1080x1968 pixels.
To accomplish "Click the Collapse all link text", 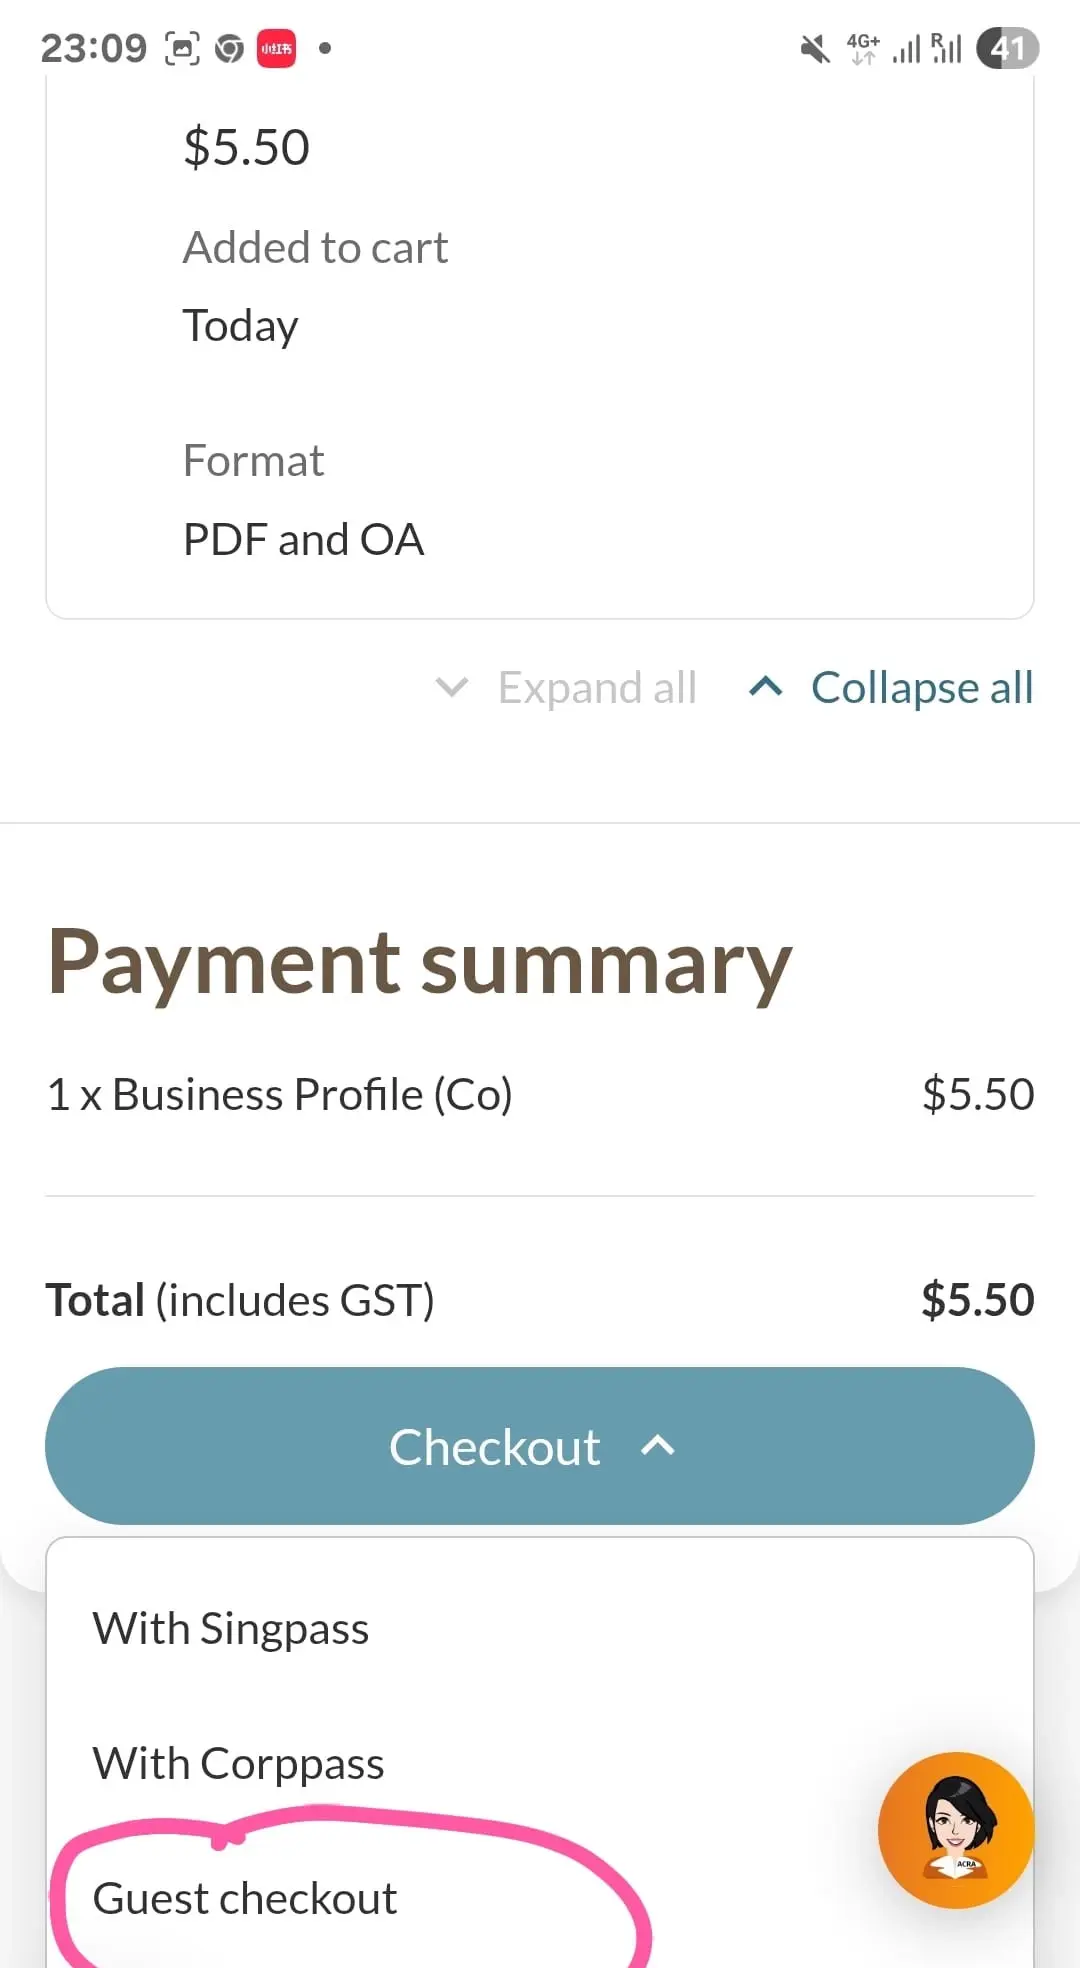I will 922,687.
